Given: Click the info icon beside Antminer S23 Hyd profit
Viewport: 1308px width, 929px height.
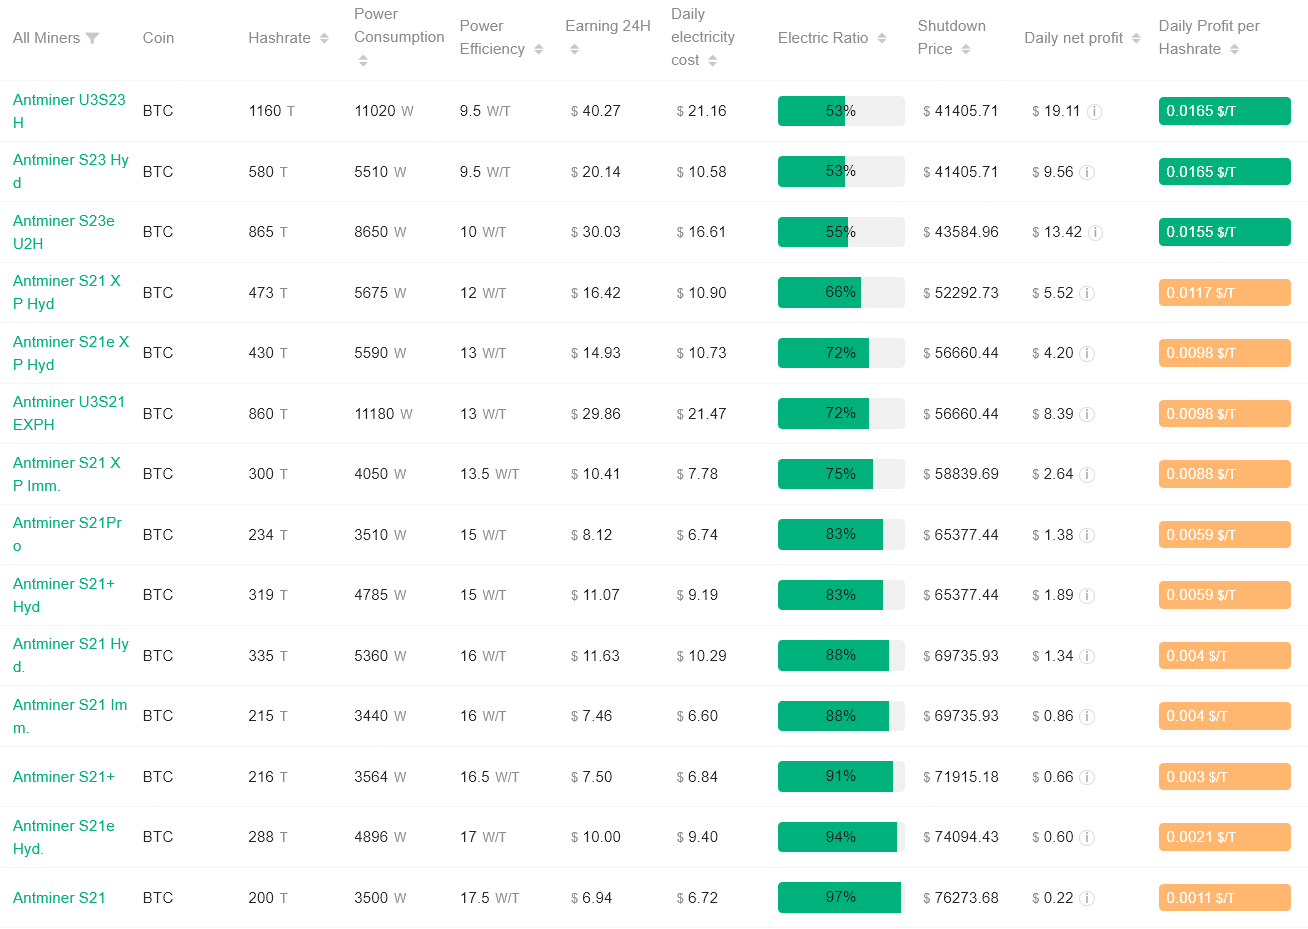Looking at the screenshot, I should point(1090,171).
